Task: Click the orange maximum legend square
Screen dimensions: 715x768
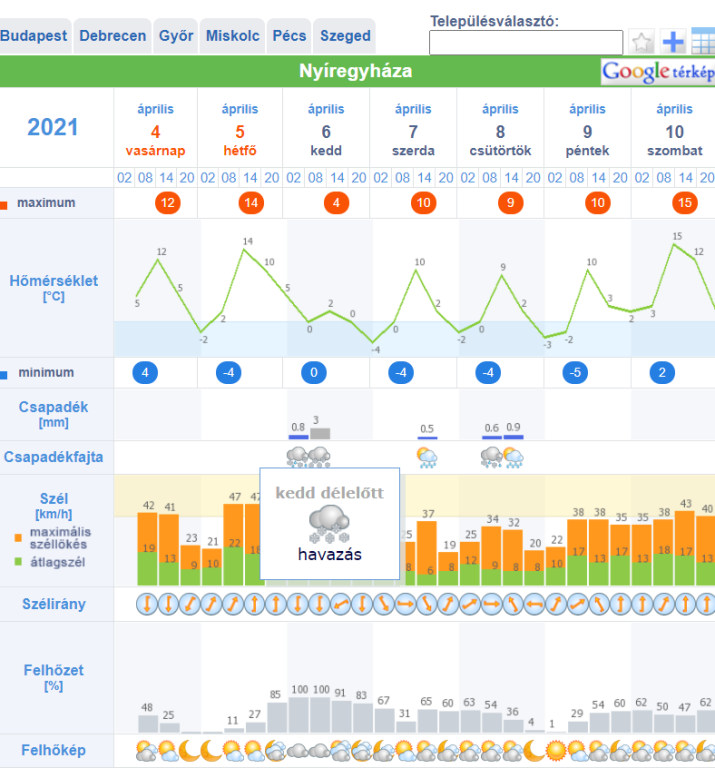Action: coord(5,204)
